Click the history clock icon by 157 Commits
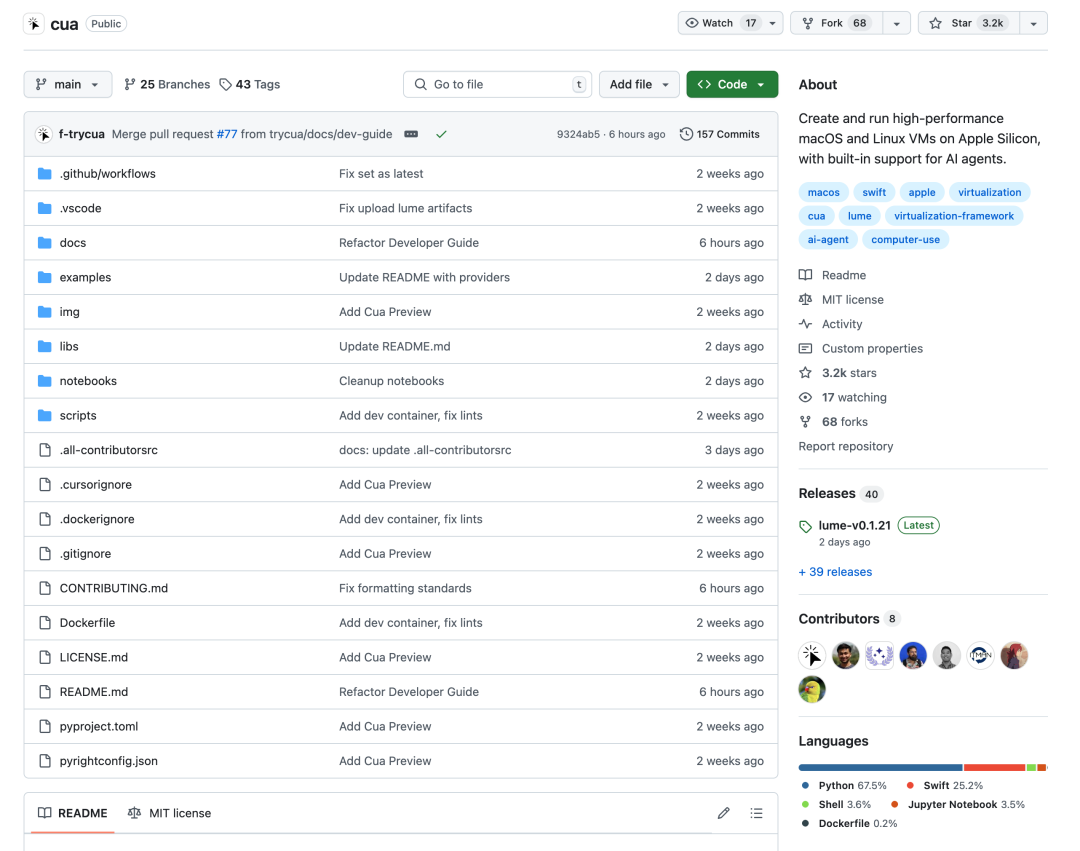 pyautogui.click(x=686, y=134)
